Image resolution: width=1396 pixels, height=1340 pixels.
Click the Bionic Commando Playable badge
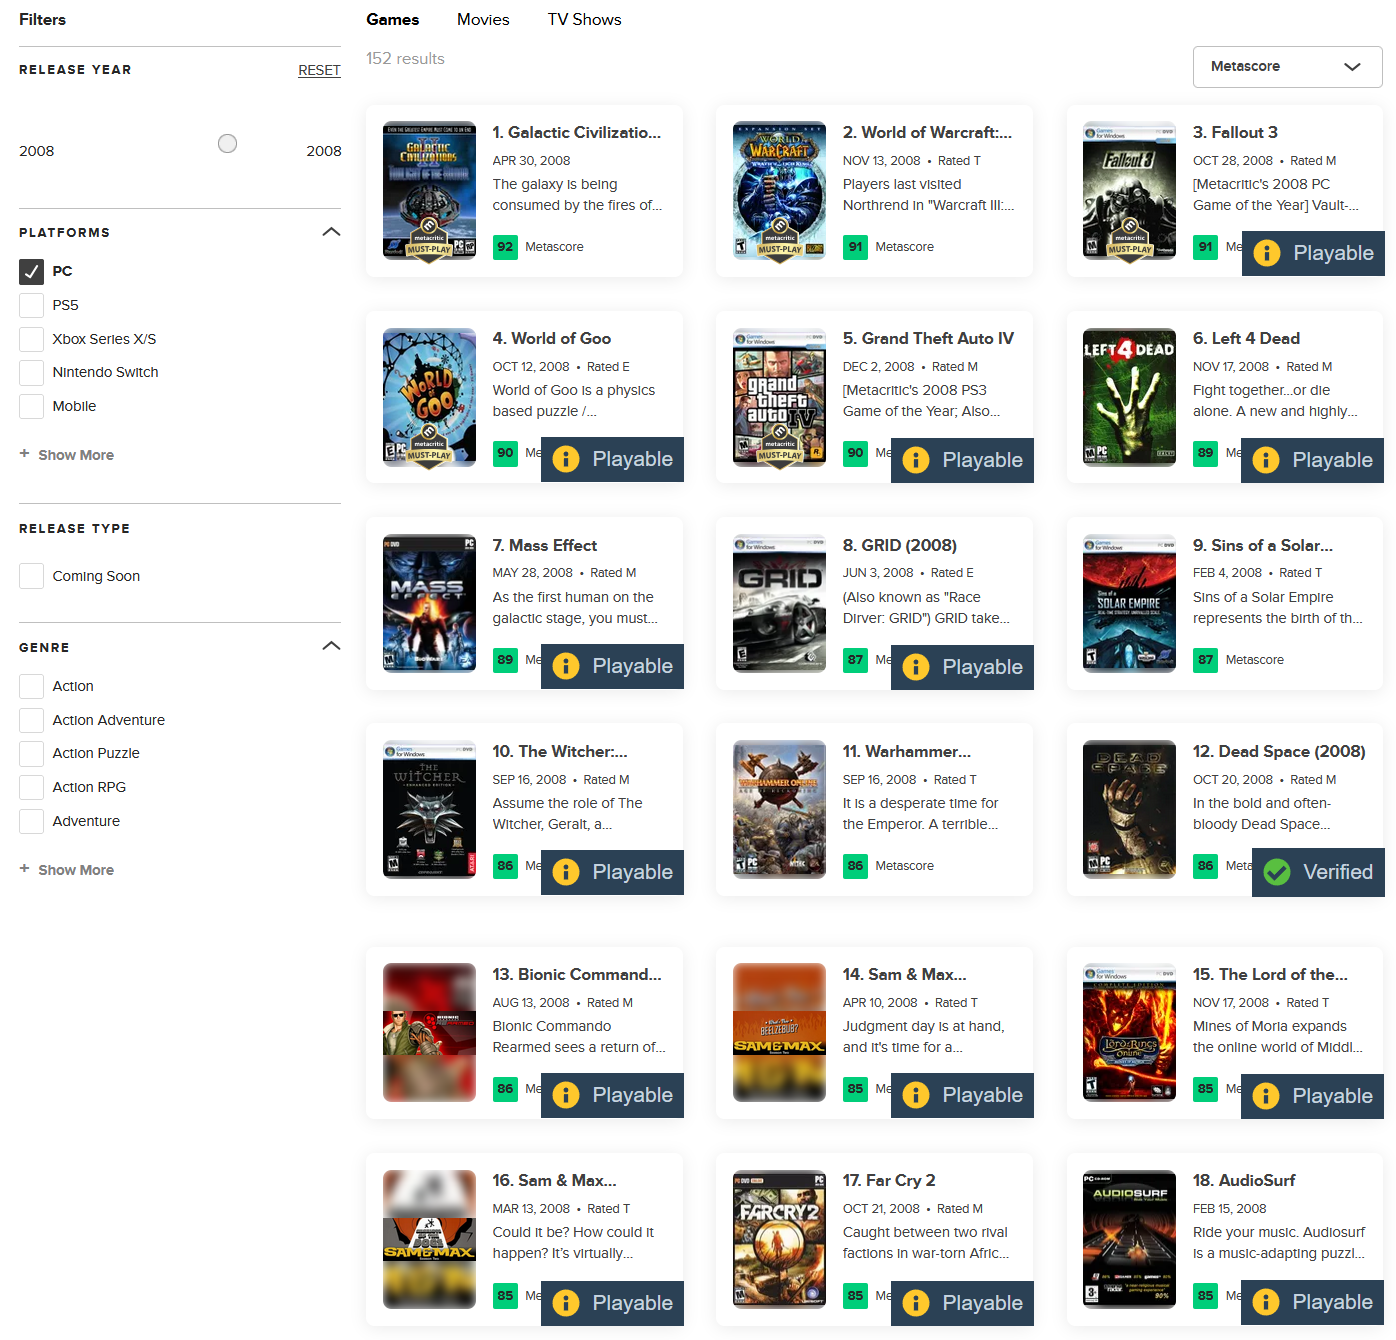(612, 1095)
